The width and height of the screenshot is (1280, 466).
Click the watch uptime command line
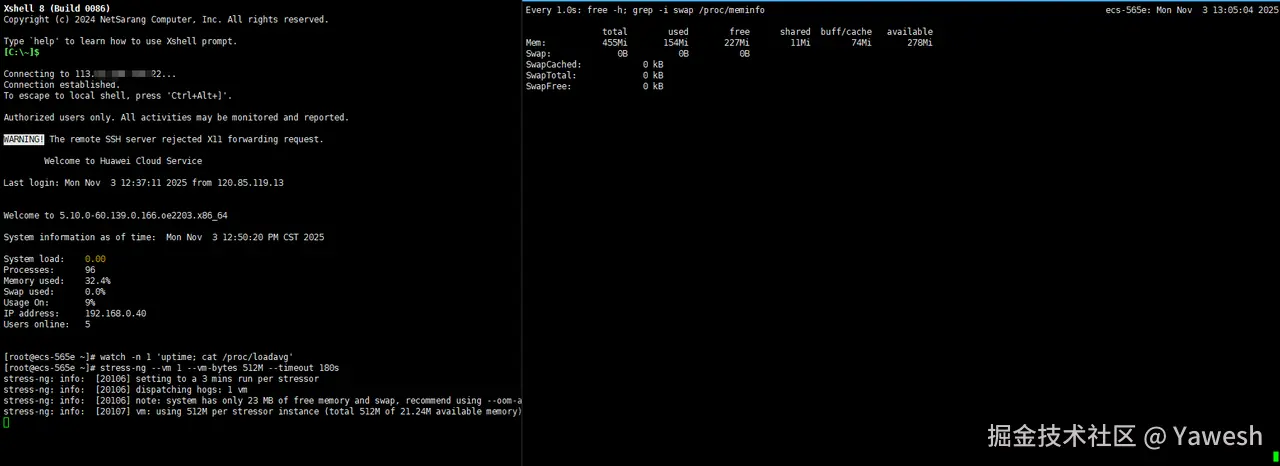(149, 357)
